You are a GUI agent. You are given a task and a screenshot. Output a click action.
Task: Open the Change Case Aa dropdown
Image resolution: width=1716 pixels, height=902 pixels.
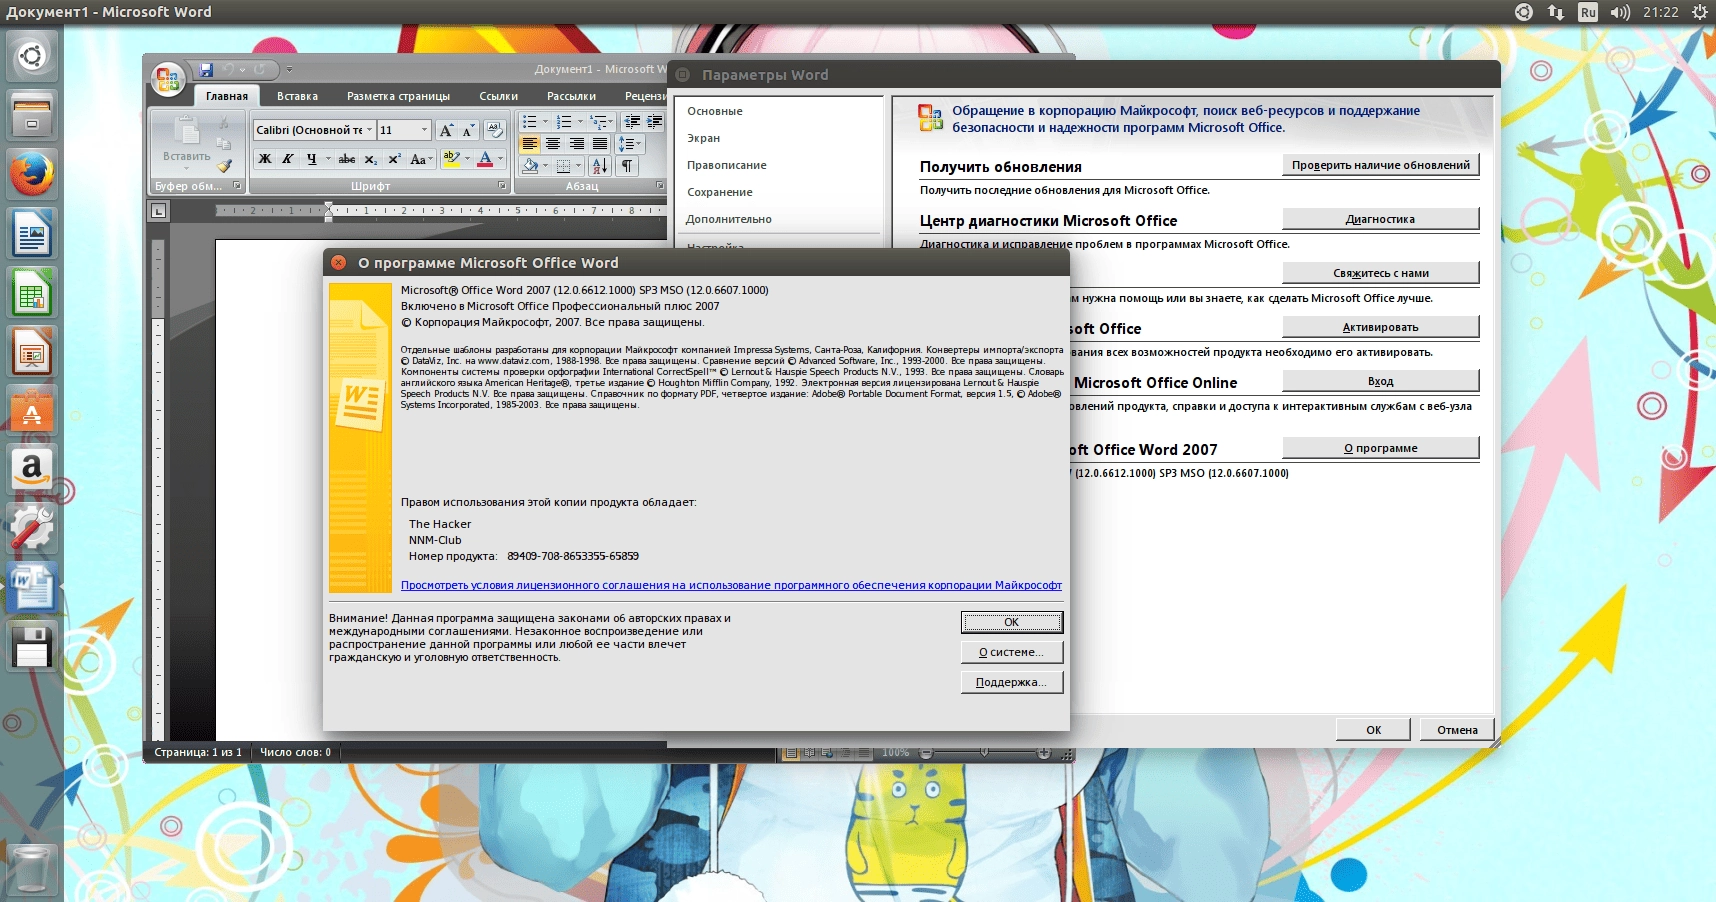click(421, 159)
